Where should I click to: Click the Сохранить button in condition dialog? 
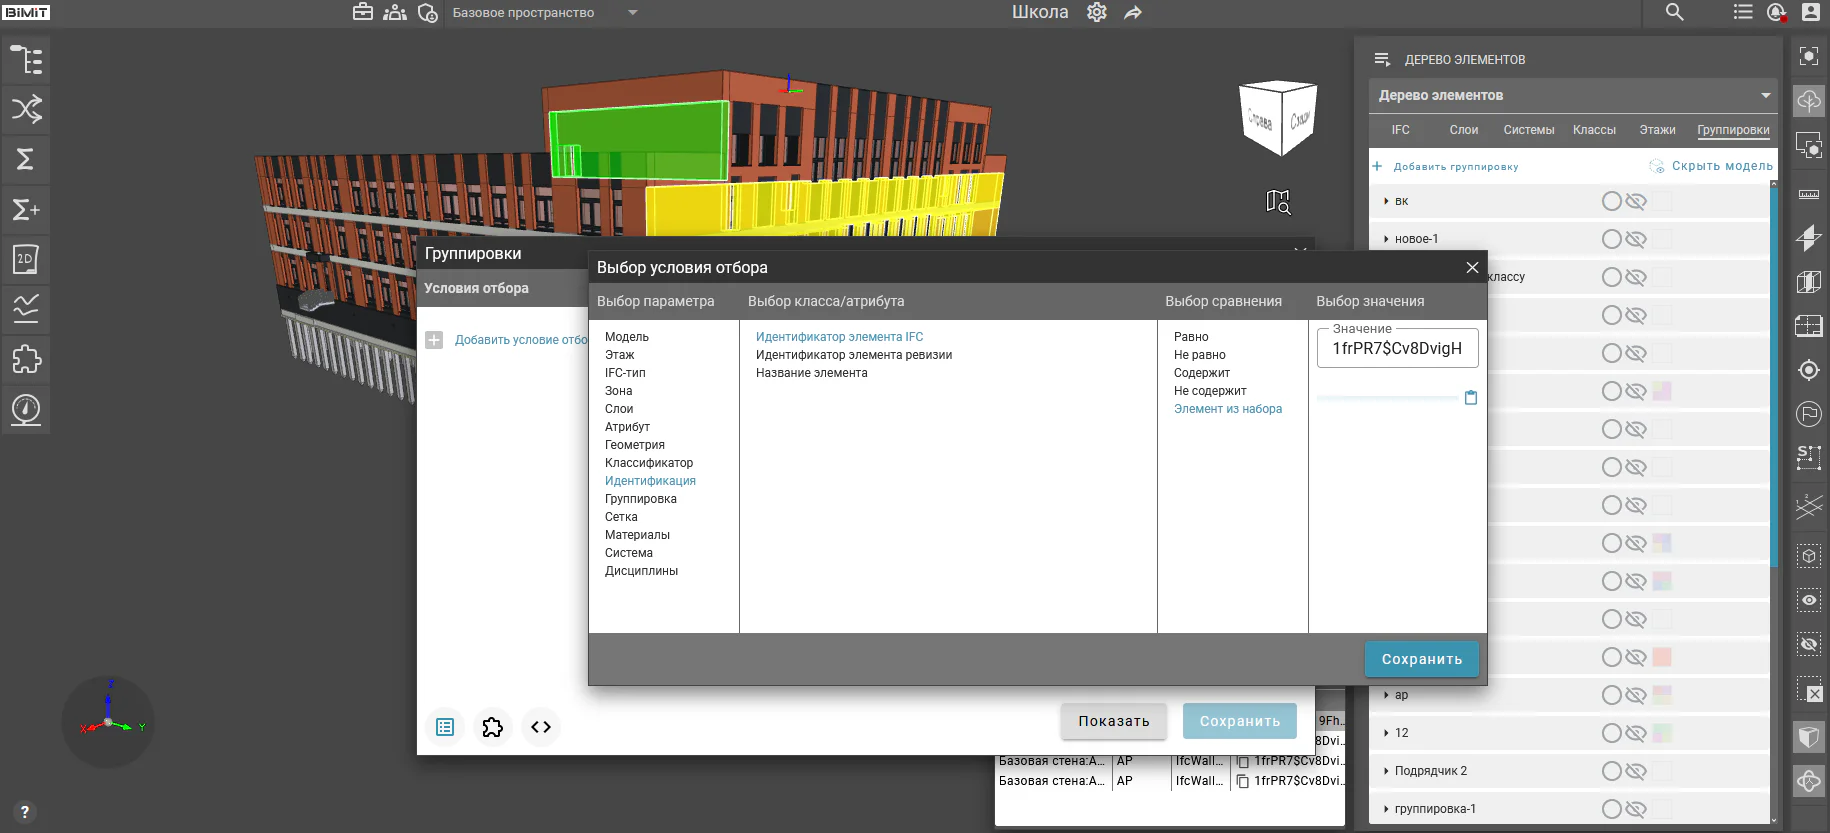(1421, 659)
